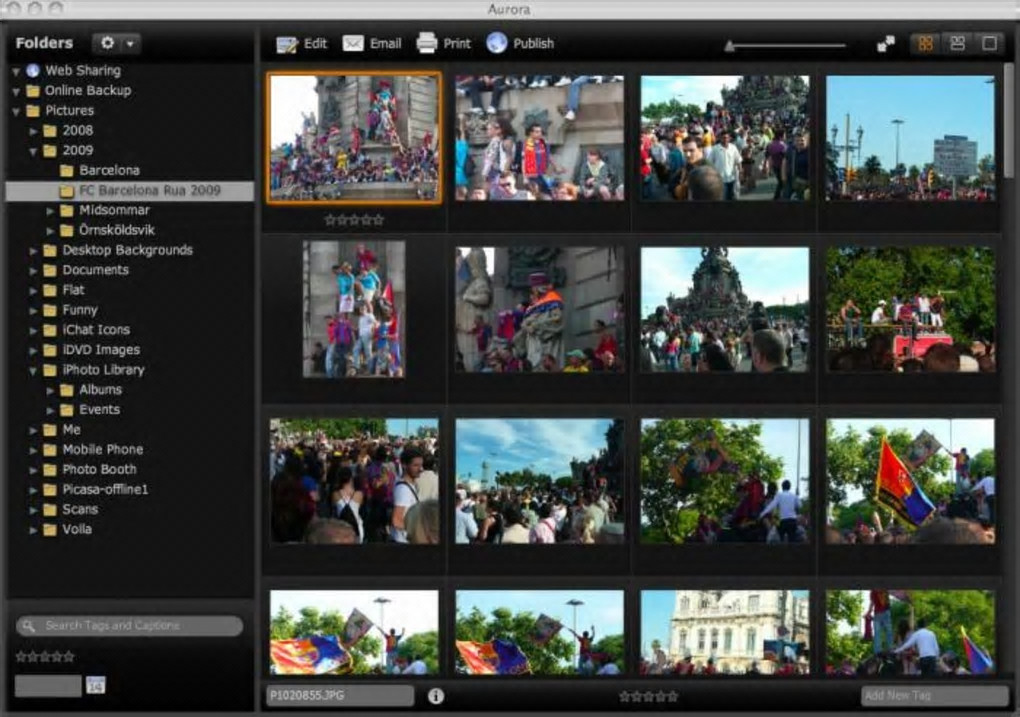Screen dimensions: 1020x717
Task: Collapse the iPhoto Library folder
Action: [x=33, y=370]
